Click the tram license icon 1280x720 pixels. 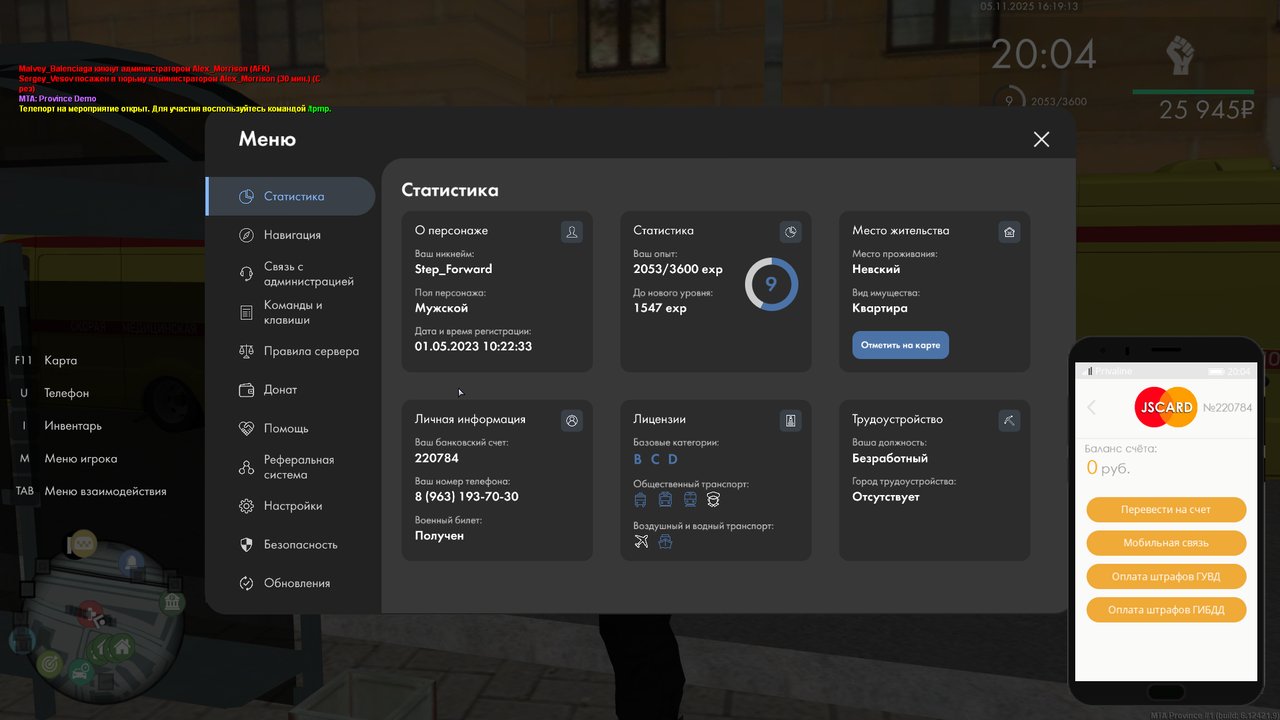689,500
